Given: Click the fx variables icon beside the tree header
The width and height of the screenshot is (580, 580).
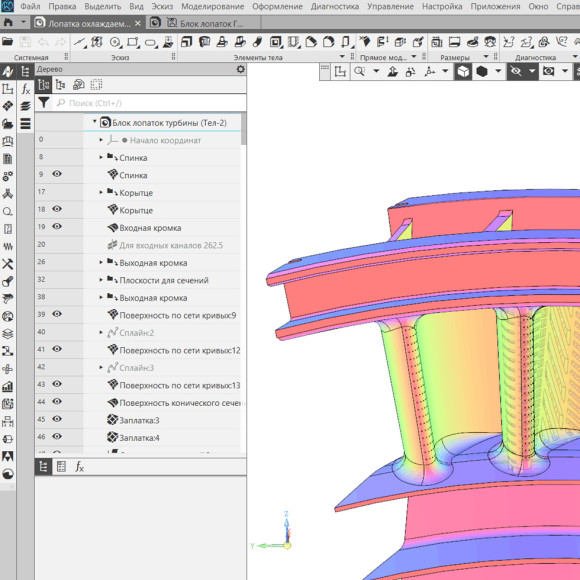Looking at the screenshot, I should tap(25, 89).
